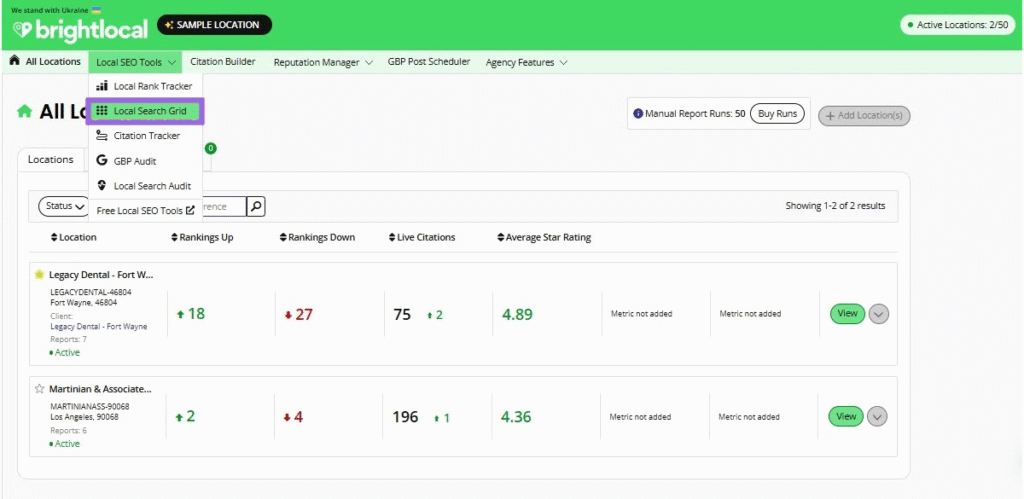Expand the Reputation Manager menu
The width and height of the screenshot is (1024, 499).
323,63
